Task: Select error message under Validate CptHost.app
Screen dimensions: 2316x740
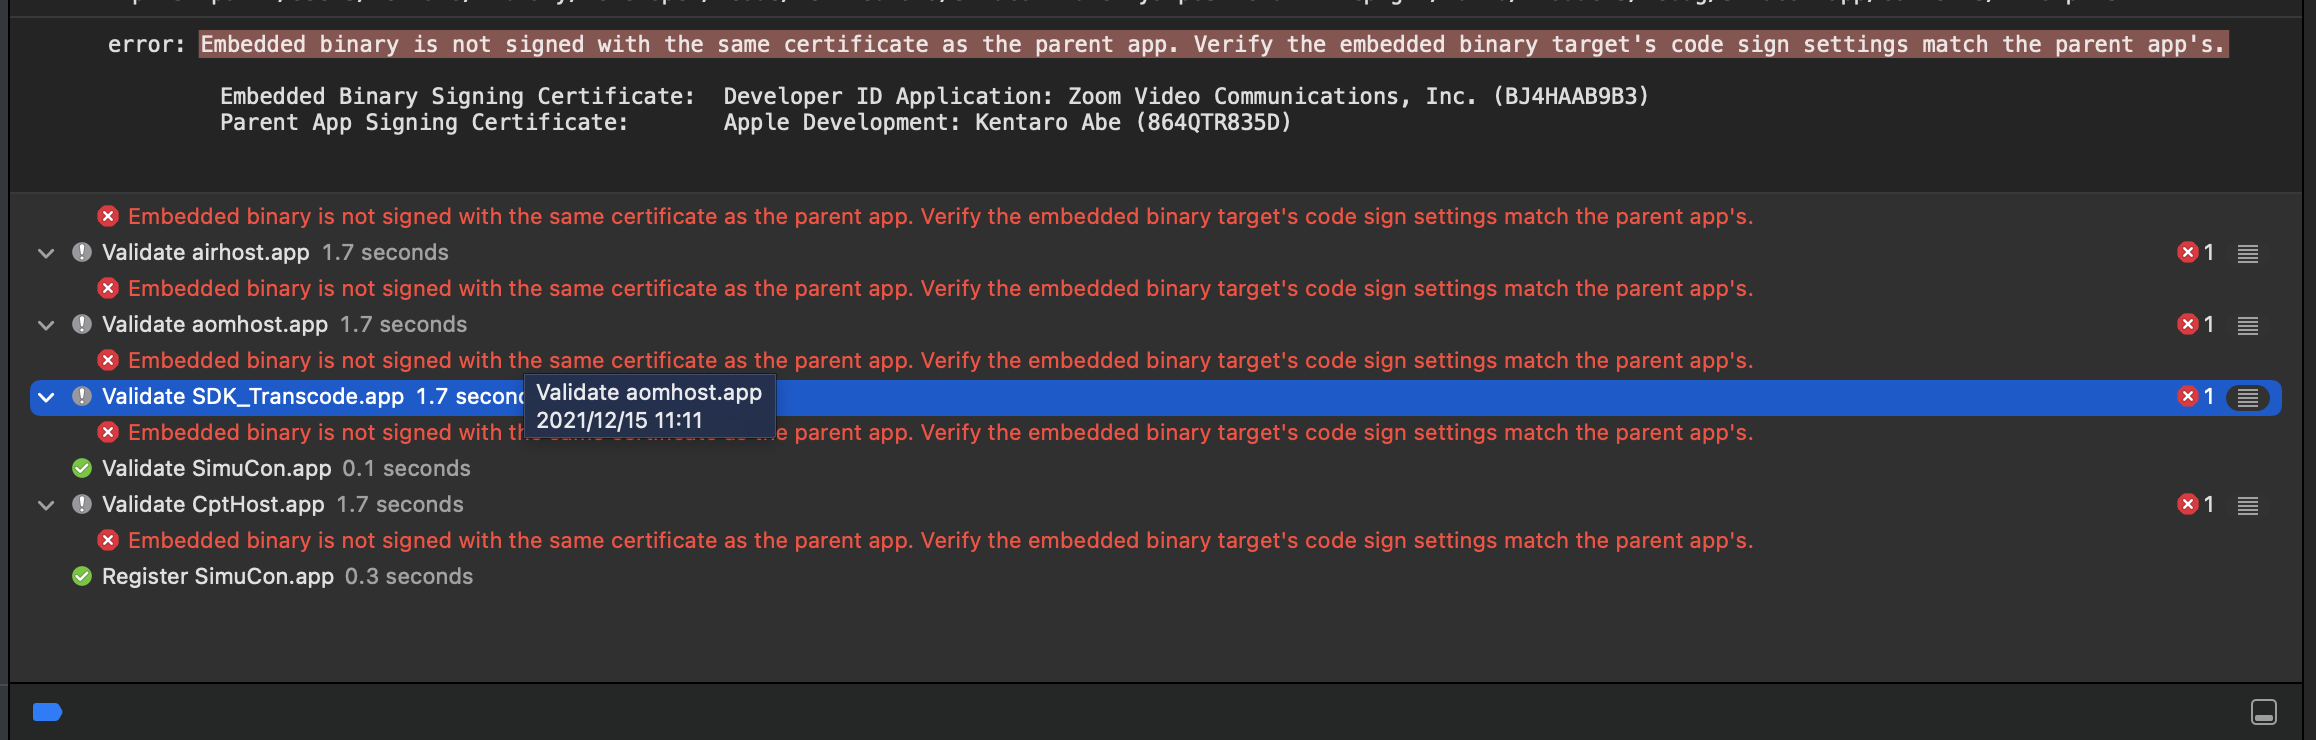Action: tap(940, 540)
